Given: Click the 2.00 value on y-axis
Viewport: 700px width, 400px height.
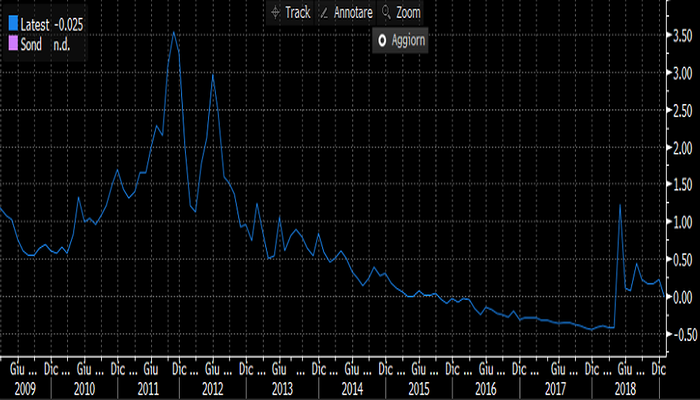Looking at the screenshot, I should pos(681,148).
